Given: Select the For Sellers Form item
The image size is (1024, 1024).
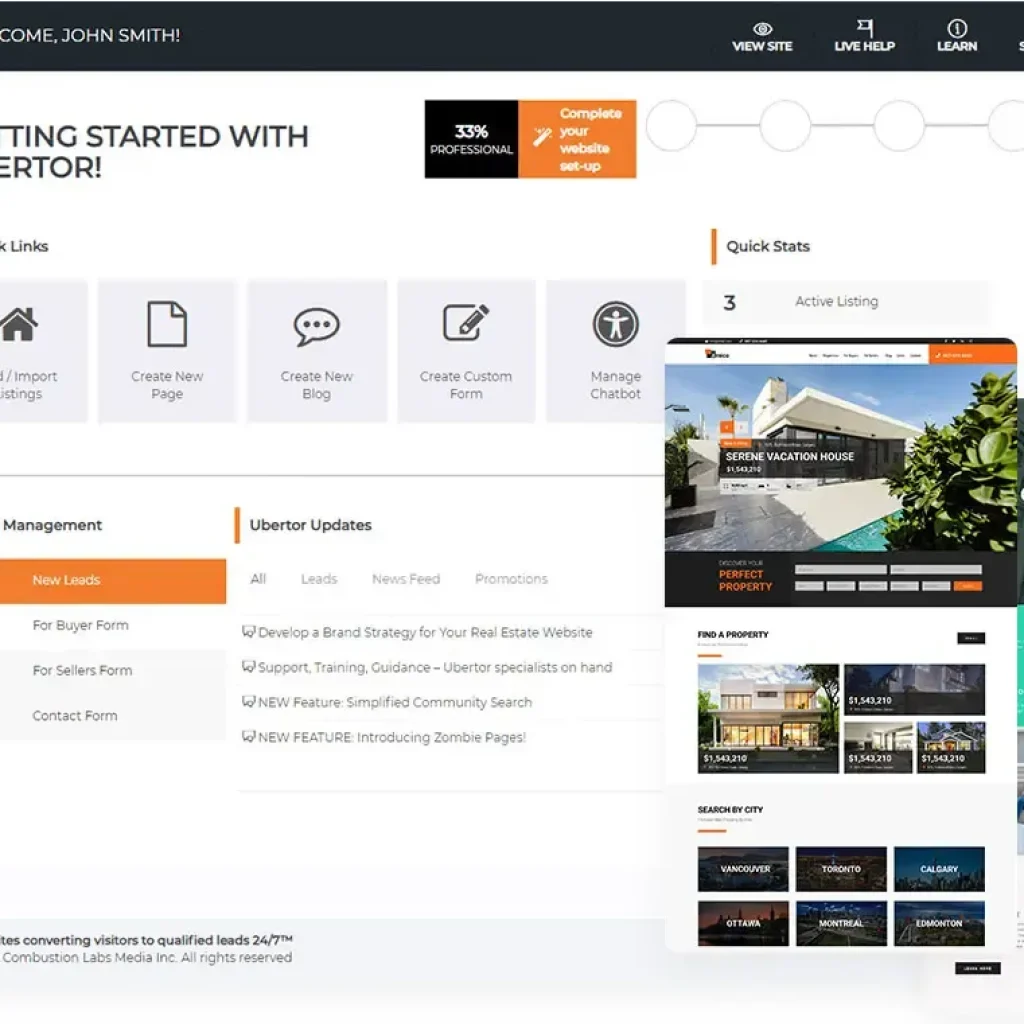Looking at the screenshot, I should point(82,670).
